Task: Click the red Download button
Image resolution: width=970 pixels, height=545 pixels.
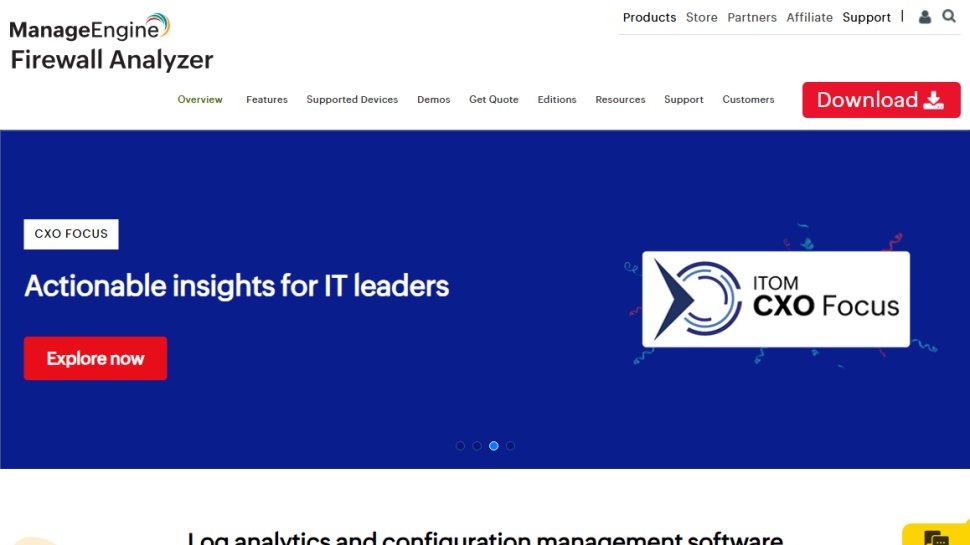Action: [881, 100]
